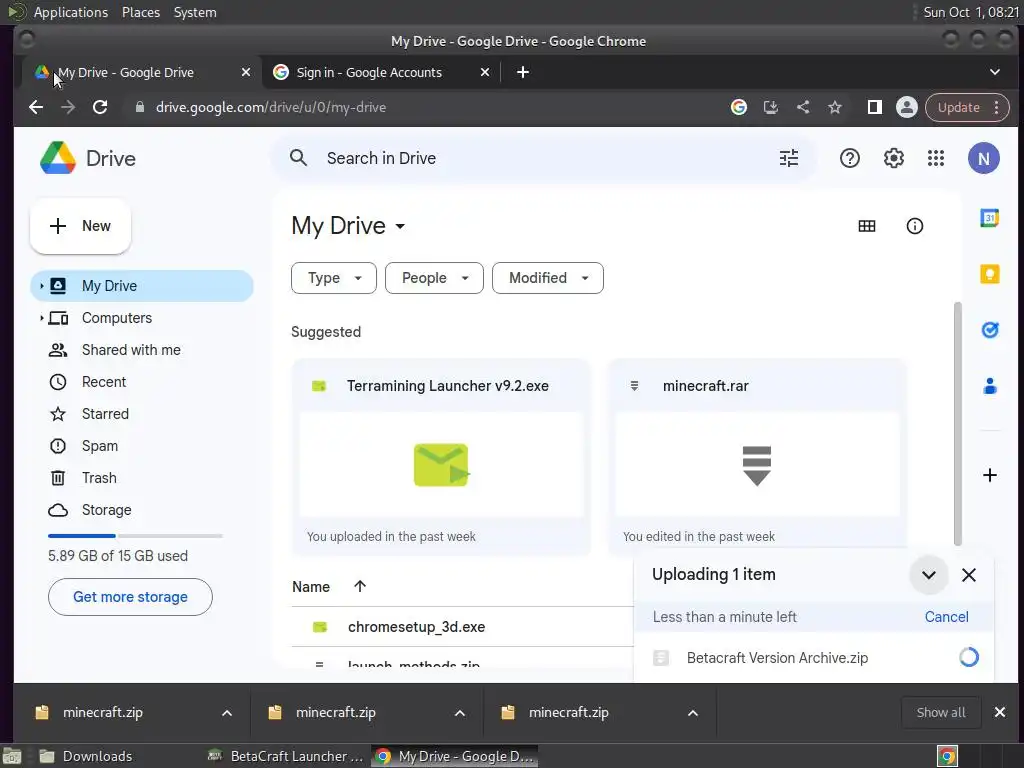Open the Modified filter dropdown
The width and height of the screenshot is (1024, 768).
click(x=548, y=278)
